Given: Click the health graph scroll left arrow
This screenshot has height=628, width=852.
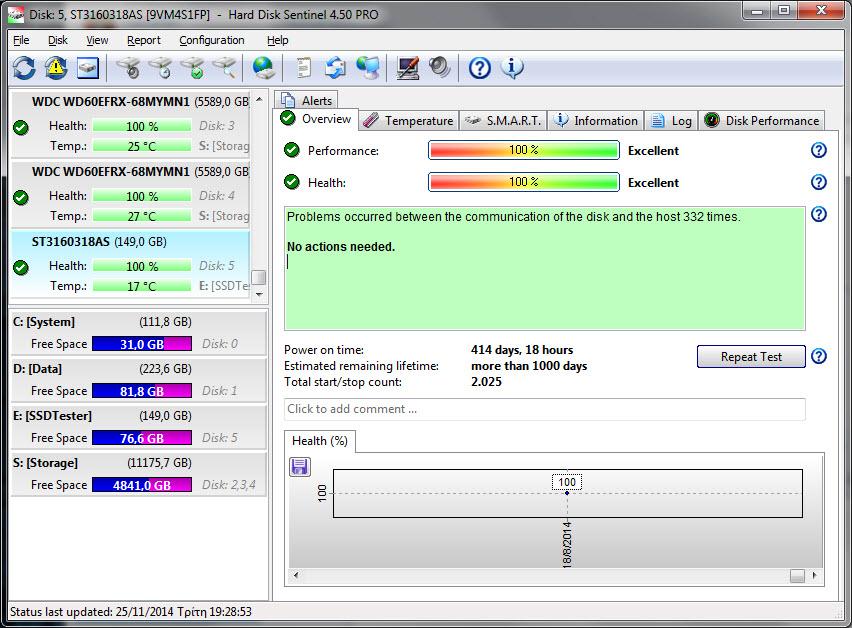Looking at the screenshot, I should coord(296,575).
